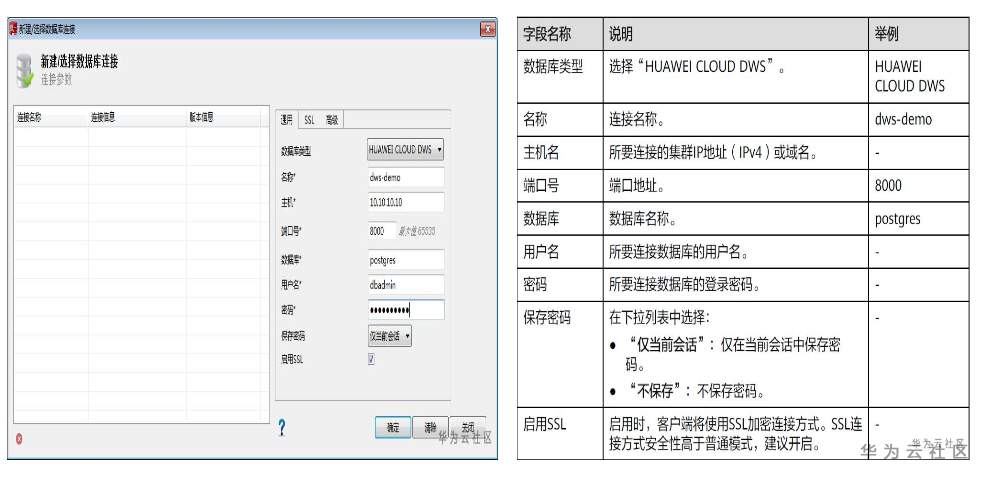981x477 pixels.
Task: Click the 启用SSL row label in the table
Action: coord(544,424)
